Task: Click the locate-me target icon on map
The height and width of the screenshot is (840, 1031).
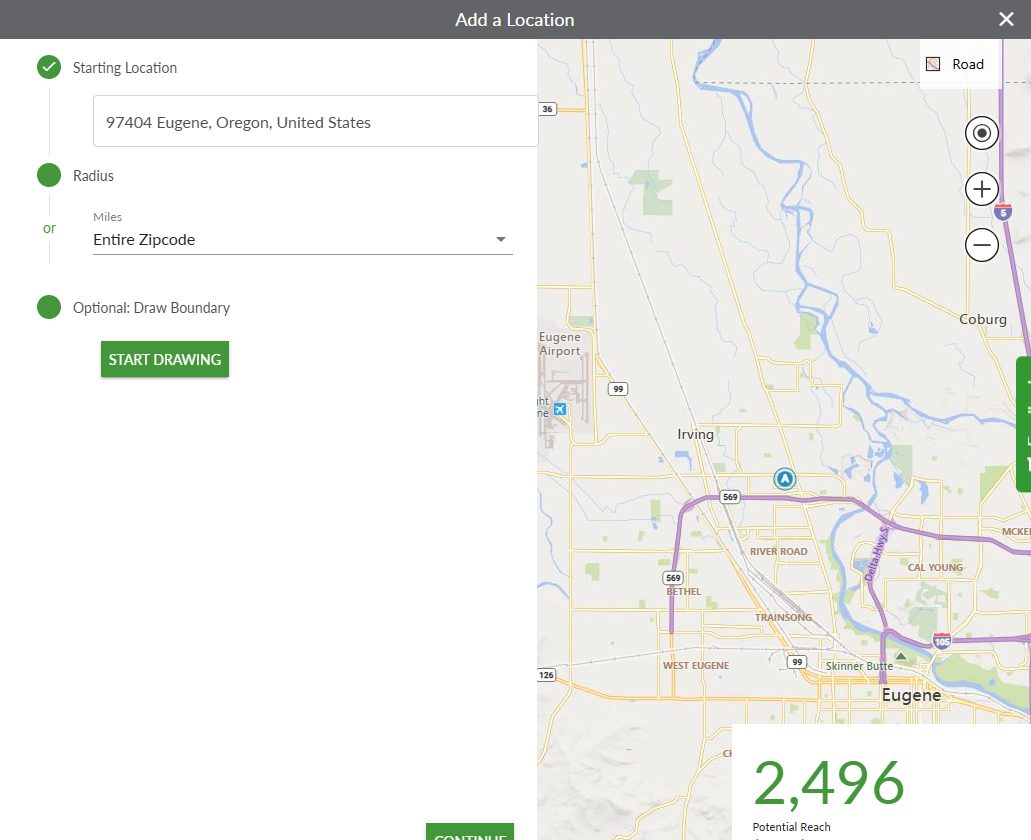Action: click(x=981, y=133)
